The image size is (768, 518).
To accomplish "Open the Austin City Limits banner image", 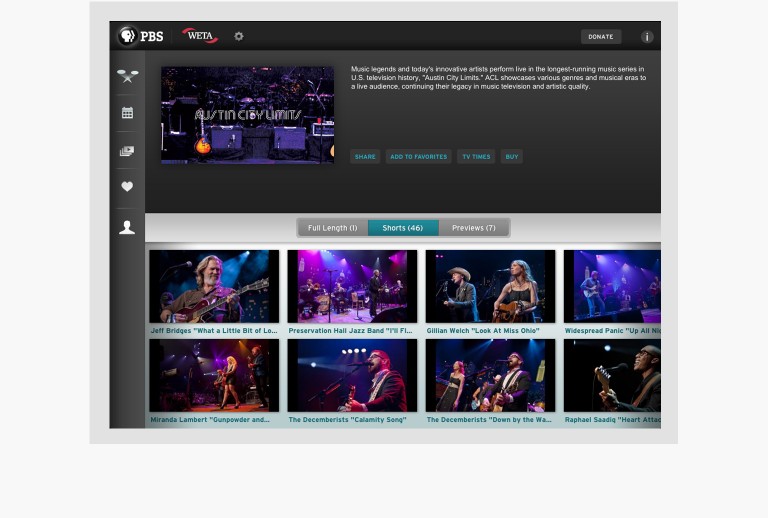I will point(247,115).
